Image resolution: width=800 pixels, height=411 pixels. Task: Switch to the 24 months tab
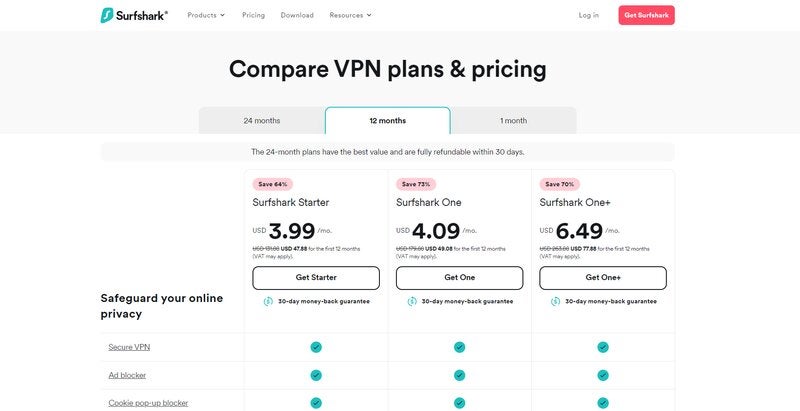(x=262, y=121)
